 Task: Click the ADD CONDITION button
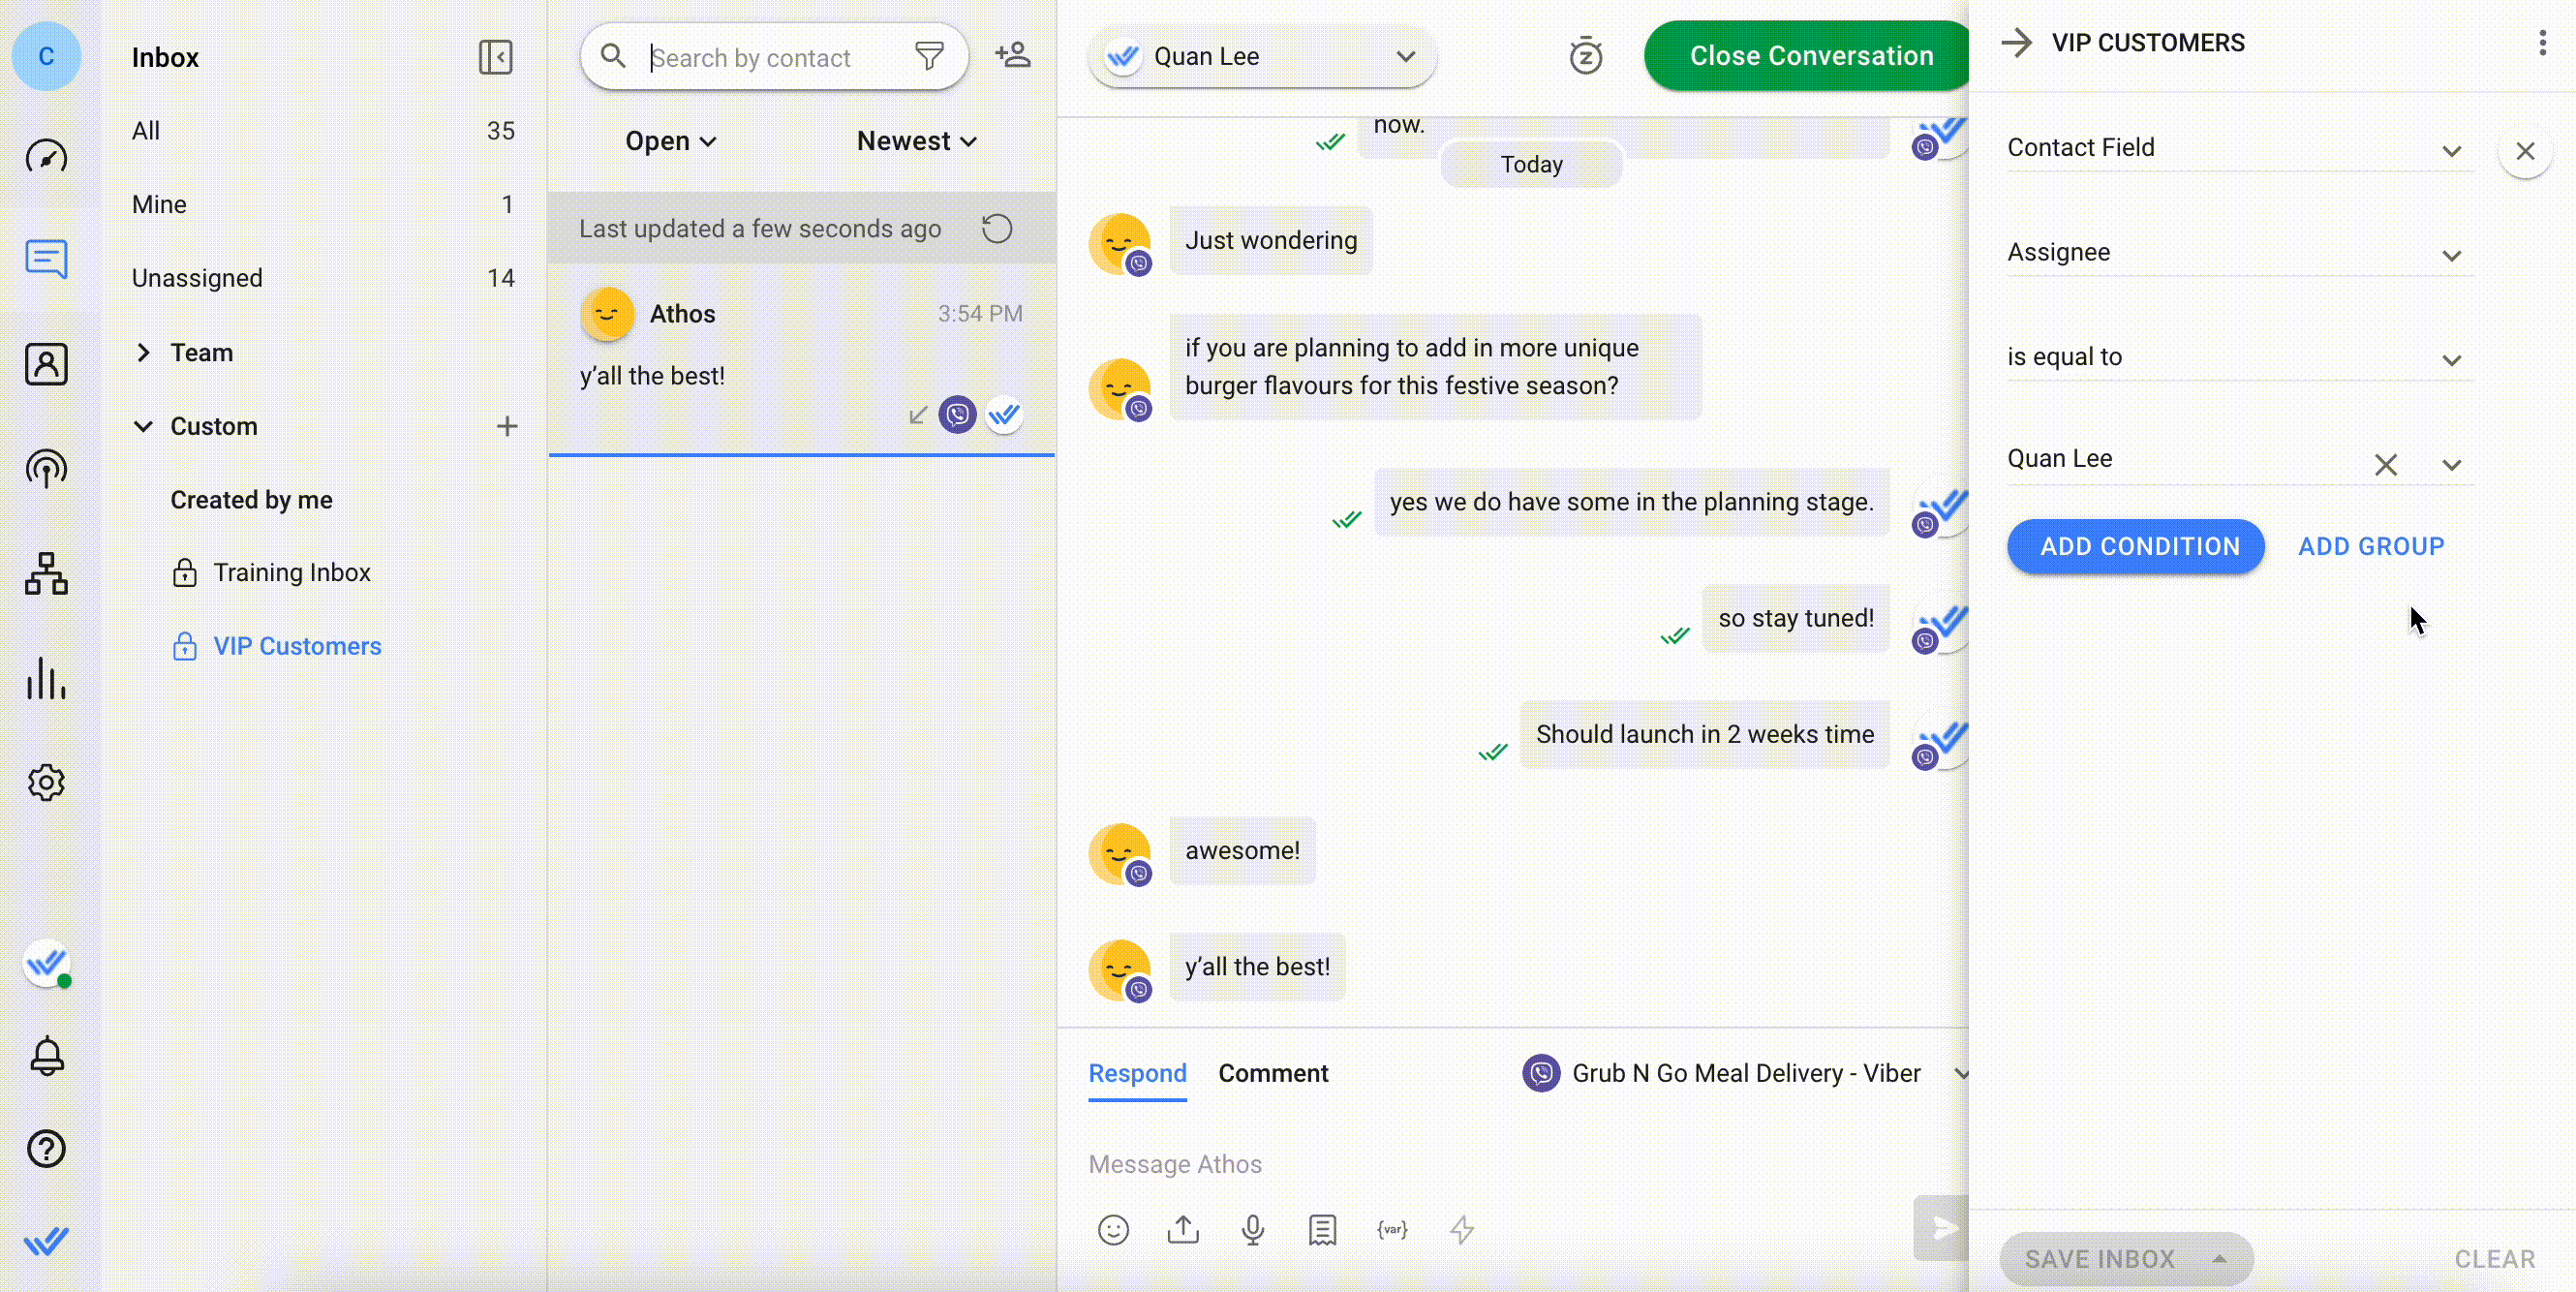coord(2136,546)
